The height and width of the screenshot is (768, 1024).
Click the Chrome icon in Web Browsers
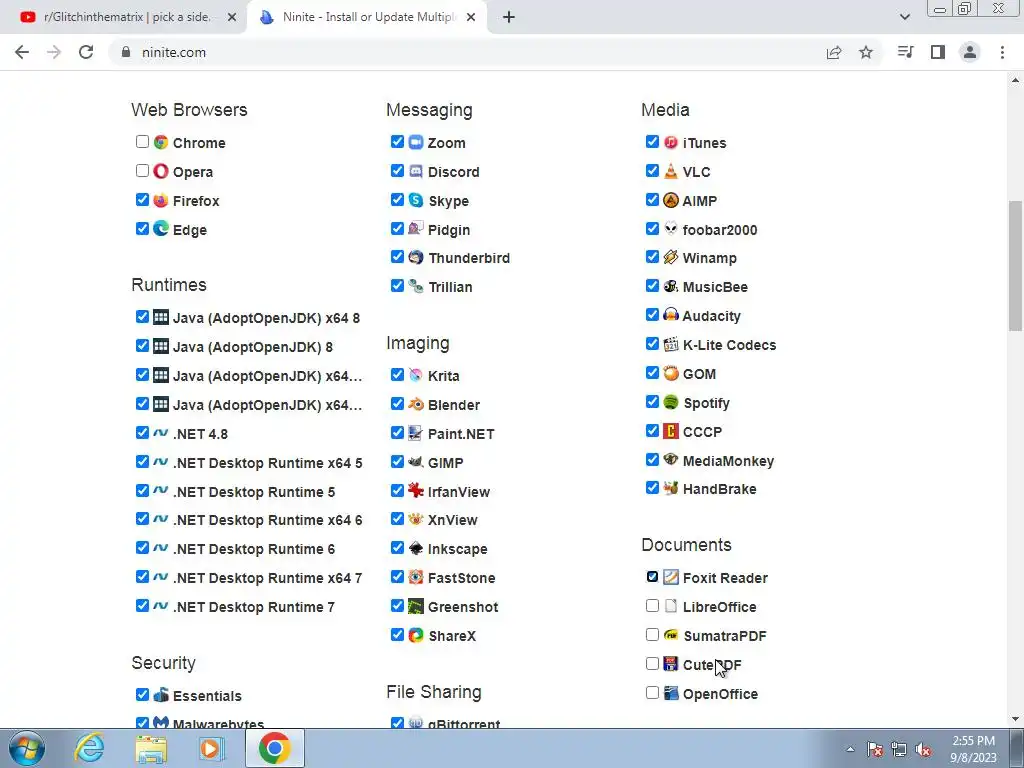(161, 142)
